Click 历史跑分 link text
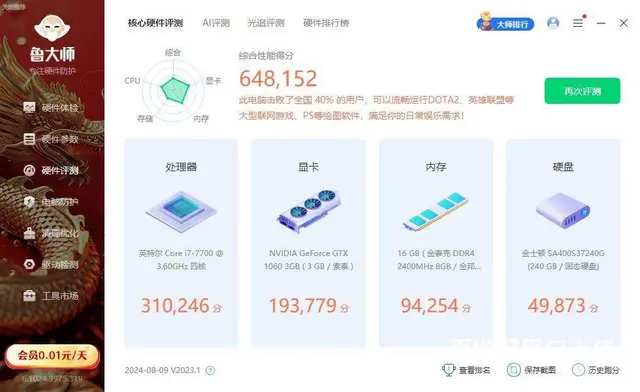 pyautogui.click(x=604, y=370)
